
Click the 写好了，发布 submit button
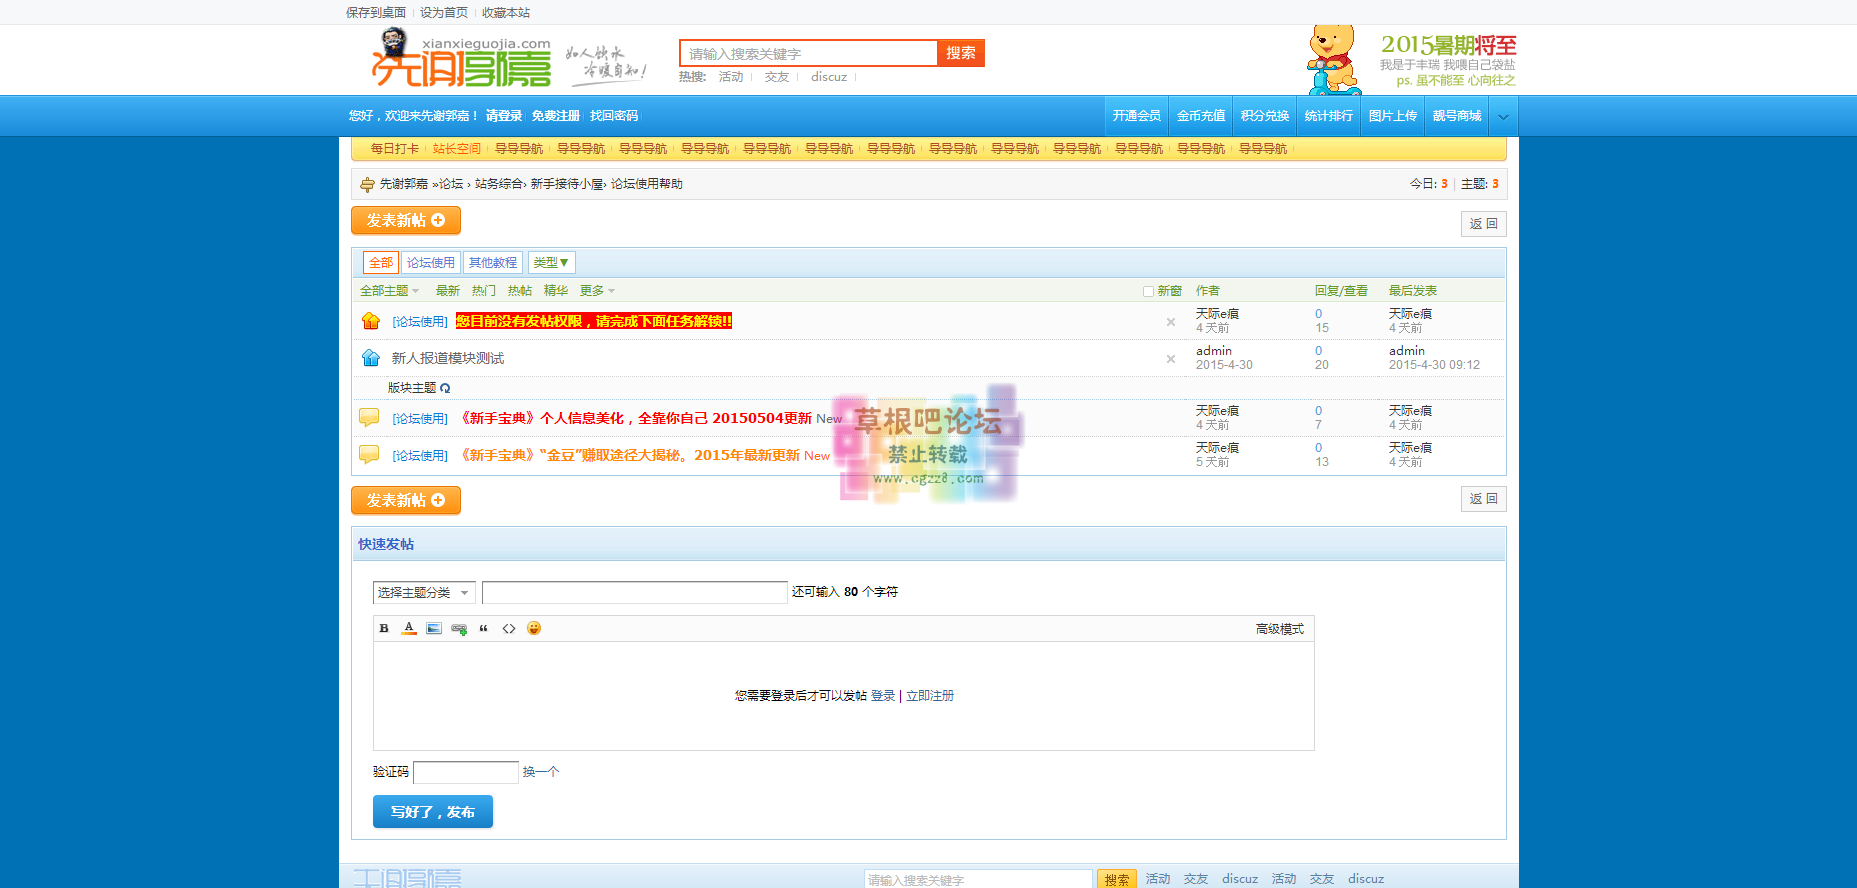(433, 812)
